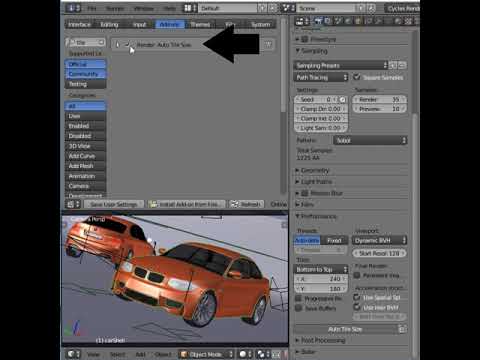
Task: Toggle Use Hair BVH checkbox
Action: [357, 307]
